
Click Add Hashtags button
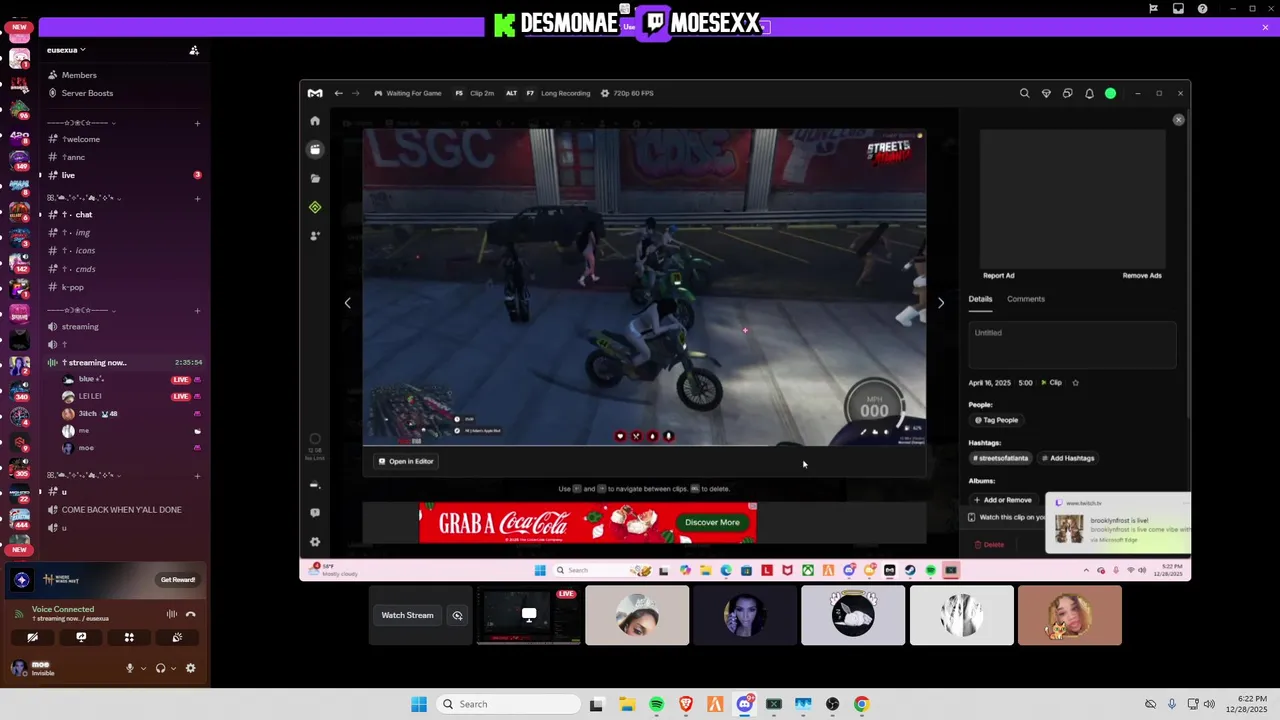coord(1068,458)
